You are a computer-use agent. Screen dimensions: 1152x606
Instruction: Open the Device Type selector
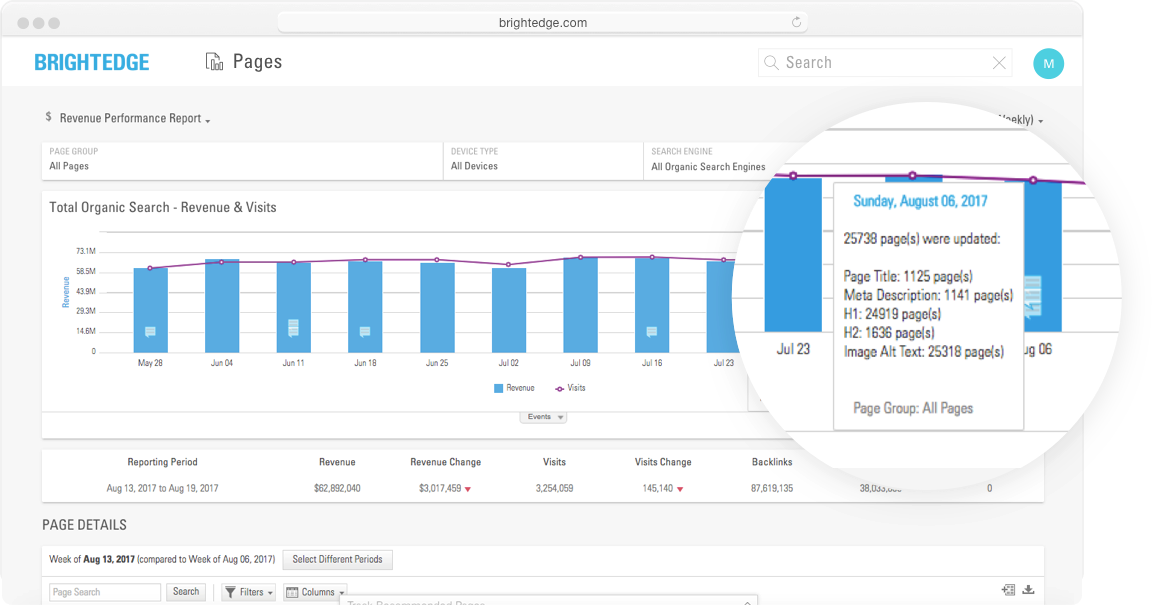(542, 160)
